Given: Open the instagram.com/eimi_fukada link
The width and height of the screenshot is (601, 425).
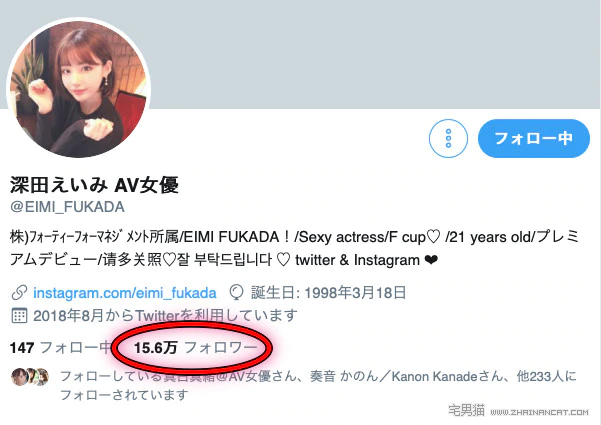Looking at the screenshot, I should pyautogui.click(x=125, y=293).
